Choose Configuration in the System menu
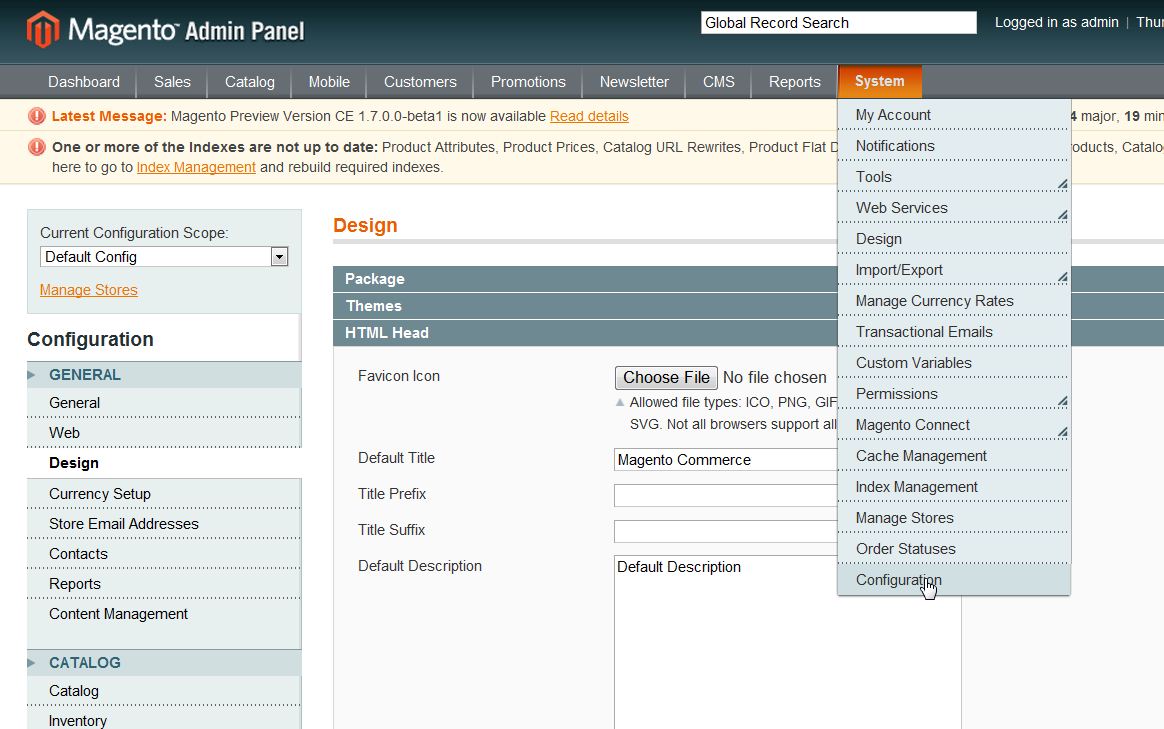This screenshot has height=729, width=1164. pos(898,580)
